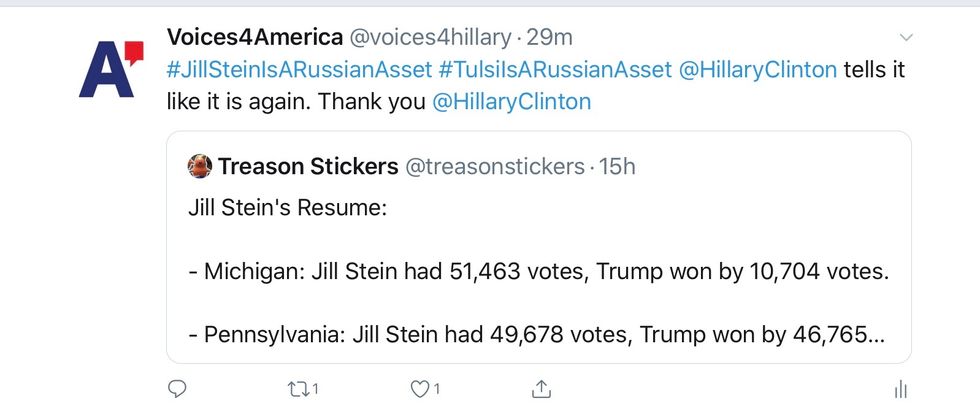Click the reply speech bubble icon

coord(177,387)
